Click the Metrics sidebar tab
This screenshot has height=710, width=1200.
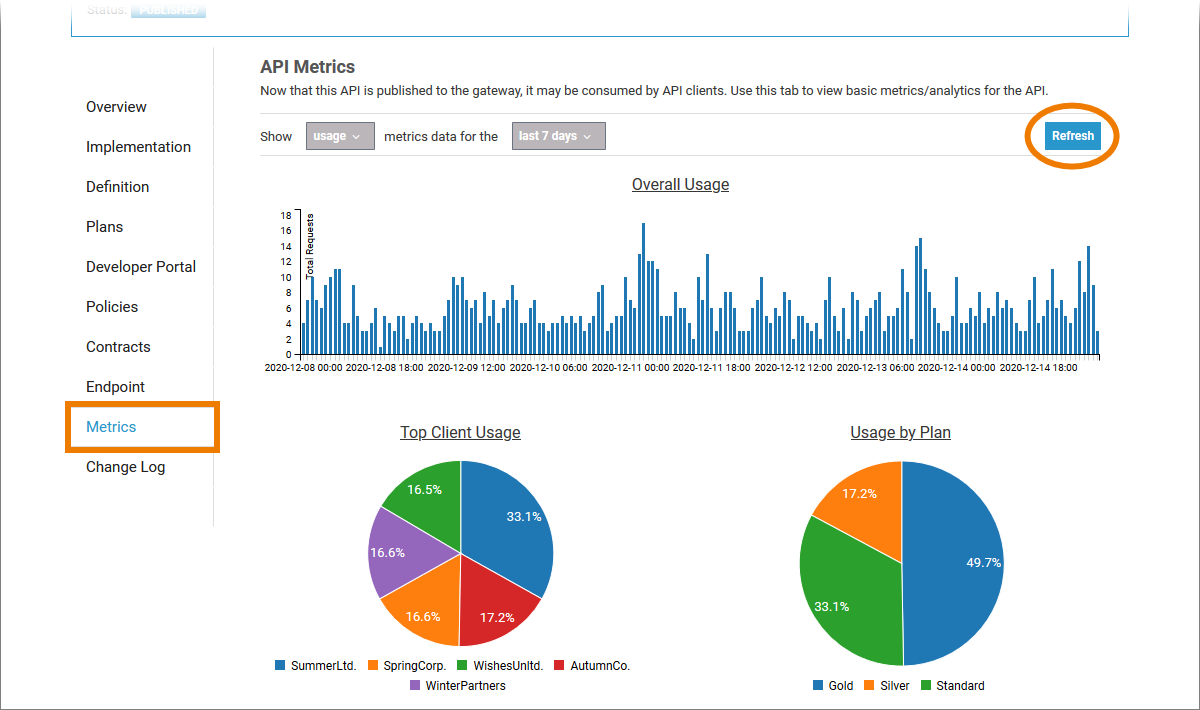111,427
